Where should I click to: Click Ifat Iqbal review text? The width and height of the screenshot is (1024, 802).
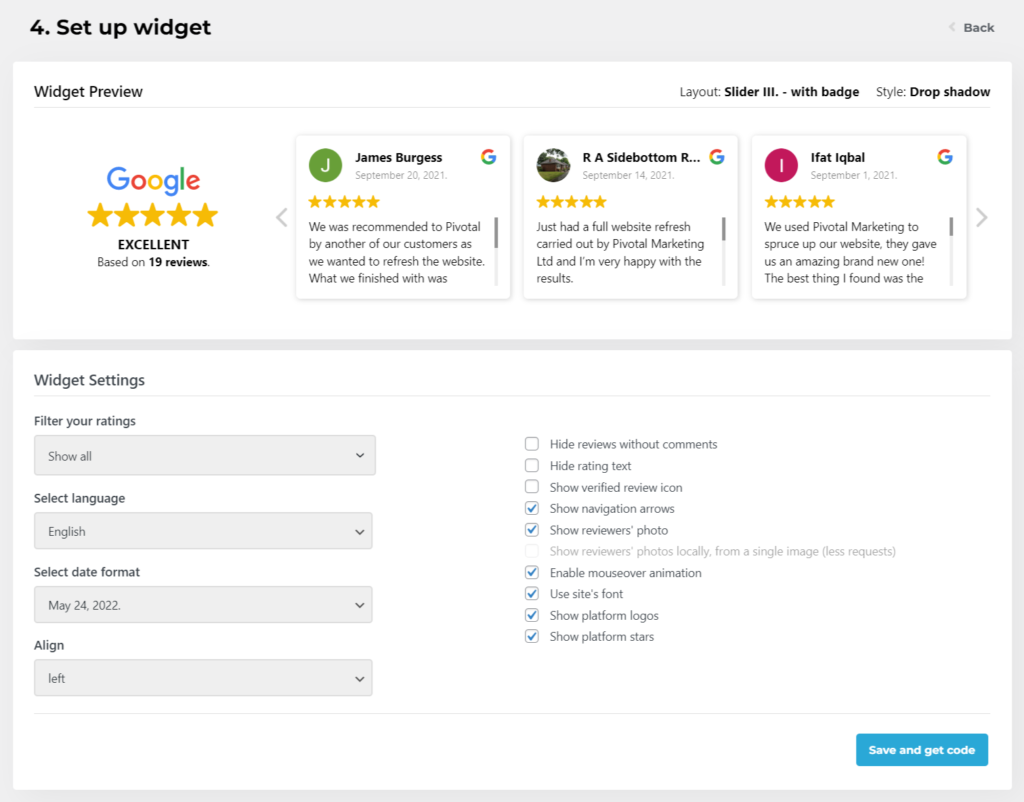pos(850,252)
